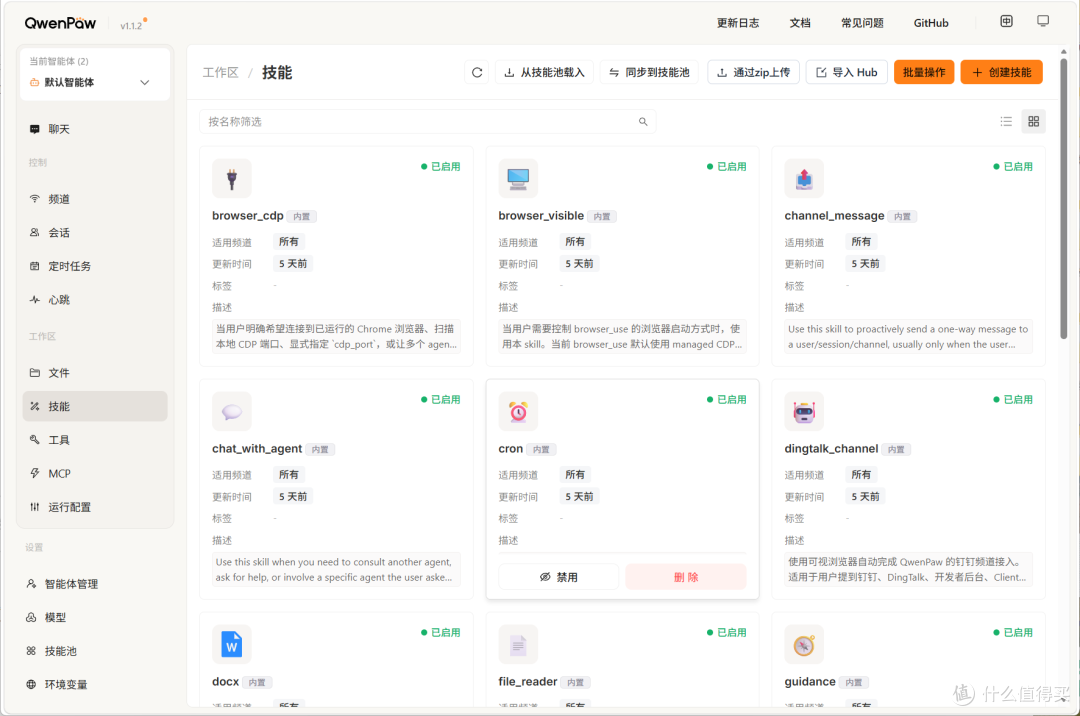Viewport: 1080px width, 716px height.
Task: Open the 会话 sessions page
Action: point(95,233)
